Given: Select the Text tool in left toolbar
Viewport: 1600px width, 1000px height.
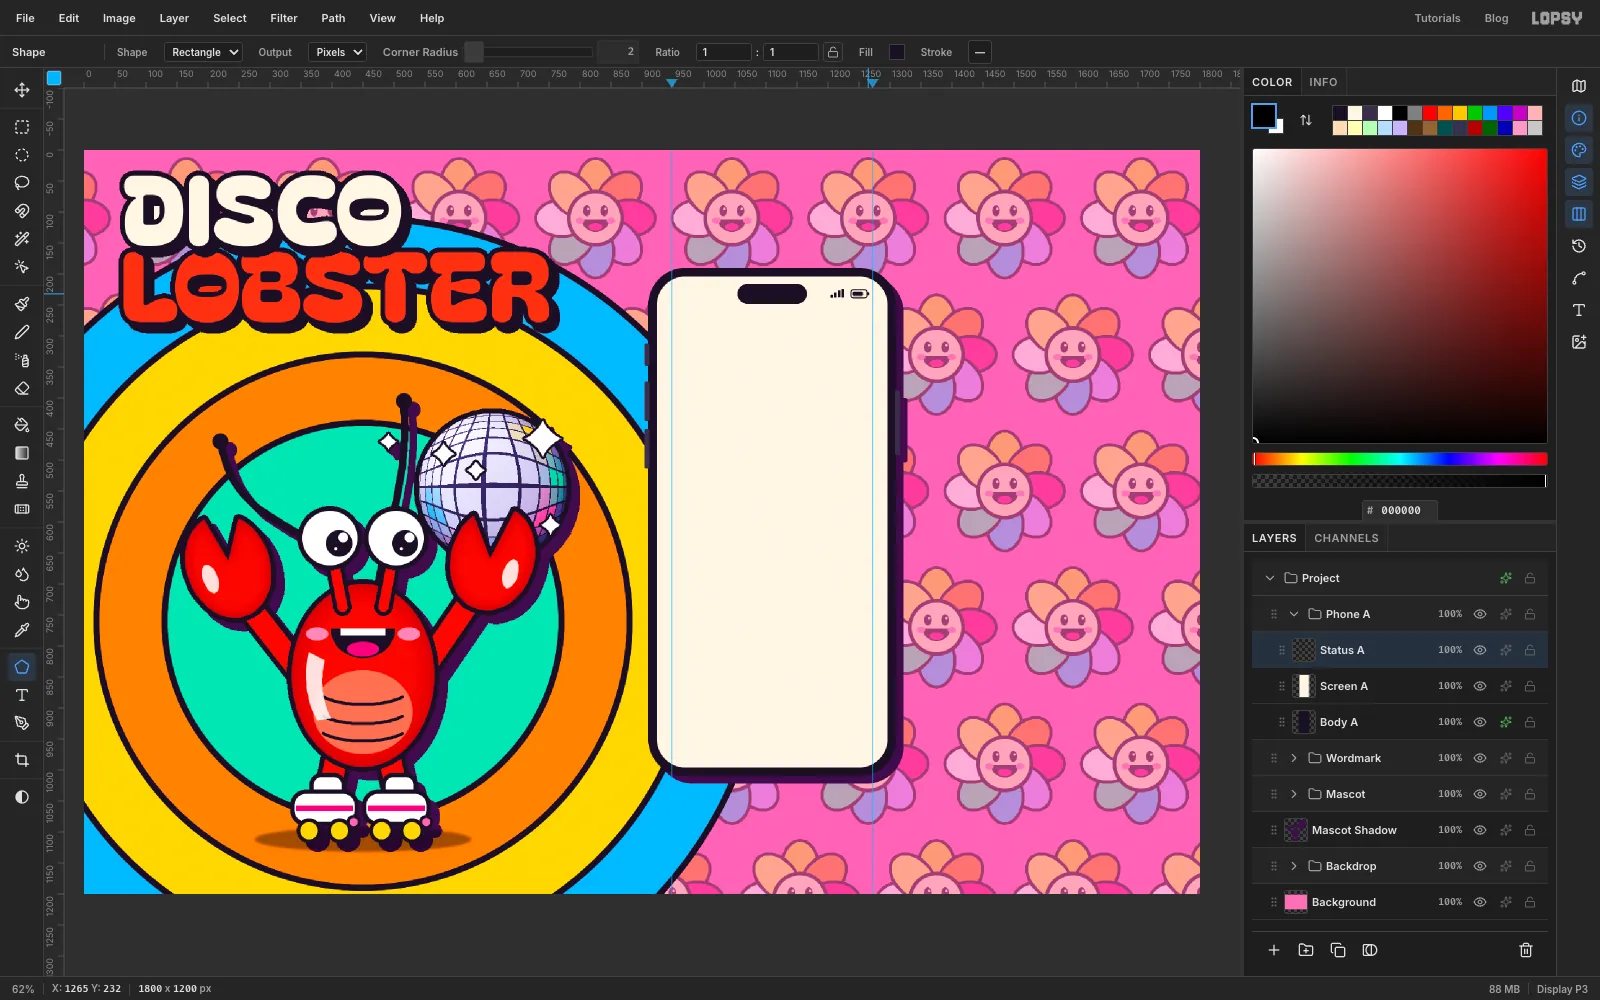Looking at the screenshot, I should click(x=22, y=695).
